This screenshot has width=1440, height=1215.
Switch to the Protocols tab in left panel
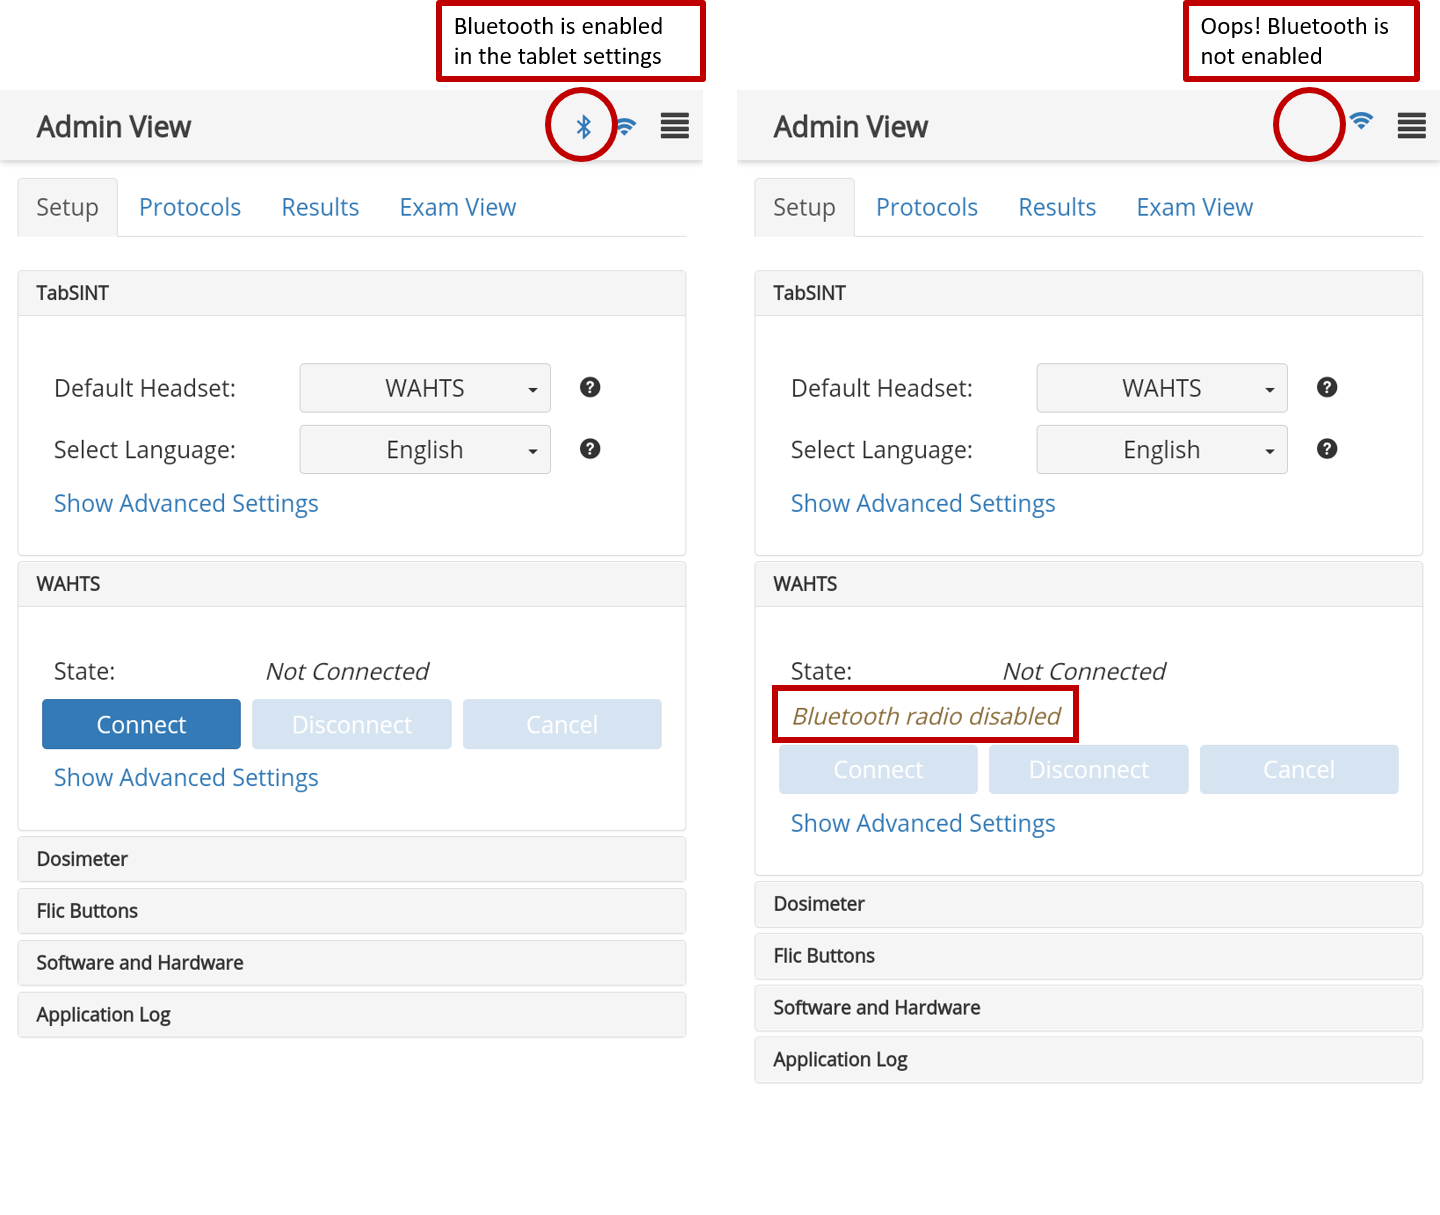[190, 207]
